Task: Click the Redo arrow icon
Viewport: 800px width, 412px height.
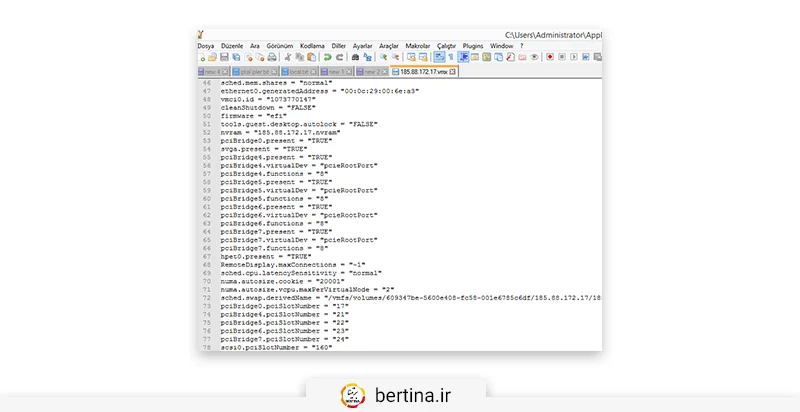Action: [x=340, y=58]
